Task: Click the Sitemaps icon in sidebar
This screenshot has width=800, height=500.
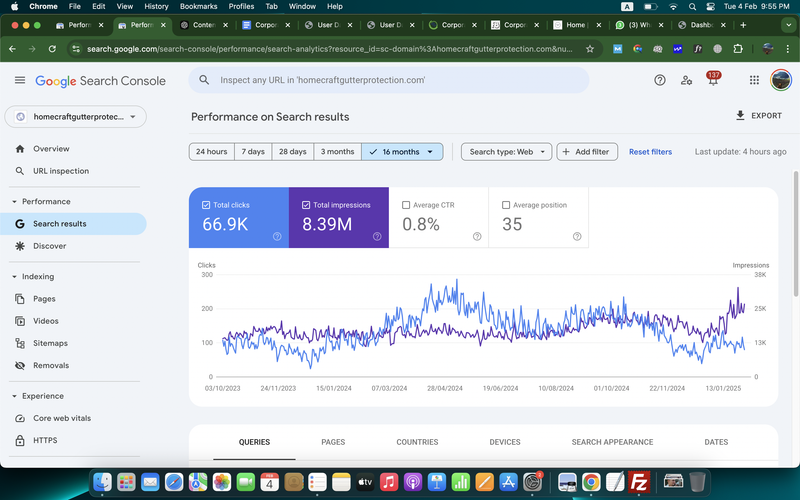Action: (x=20, y=343)
